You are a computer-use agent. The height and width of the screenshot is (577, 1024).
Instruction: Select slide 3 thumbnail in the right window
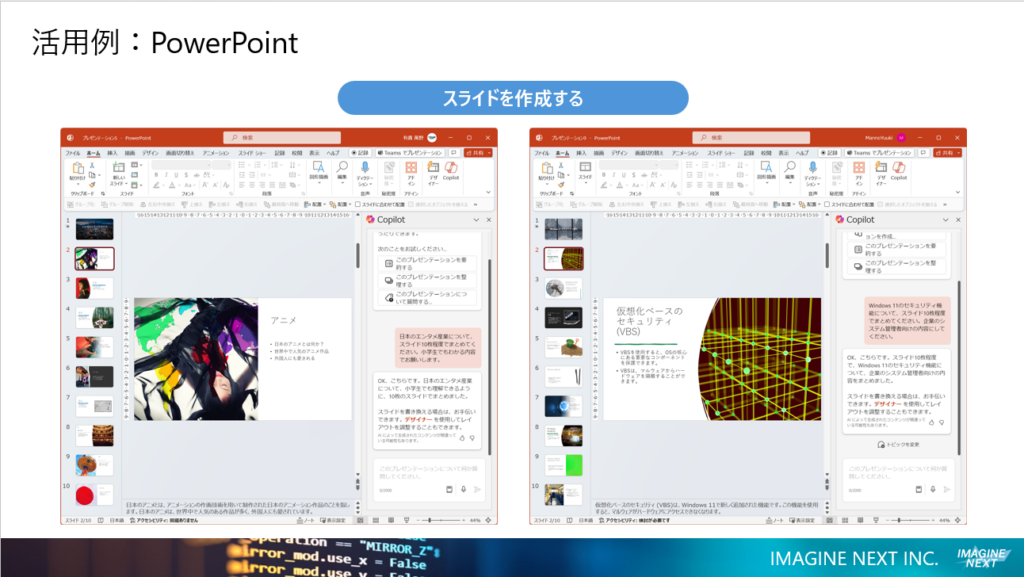563,288
